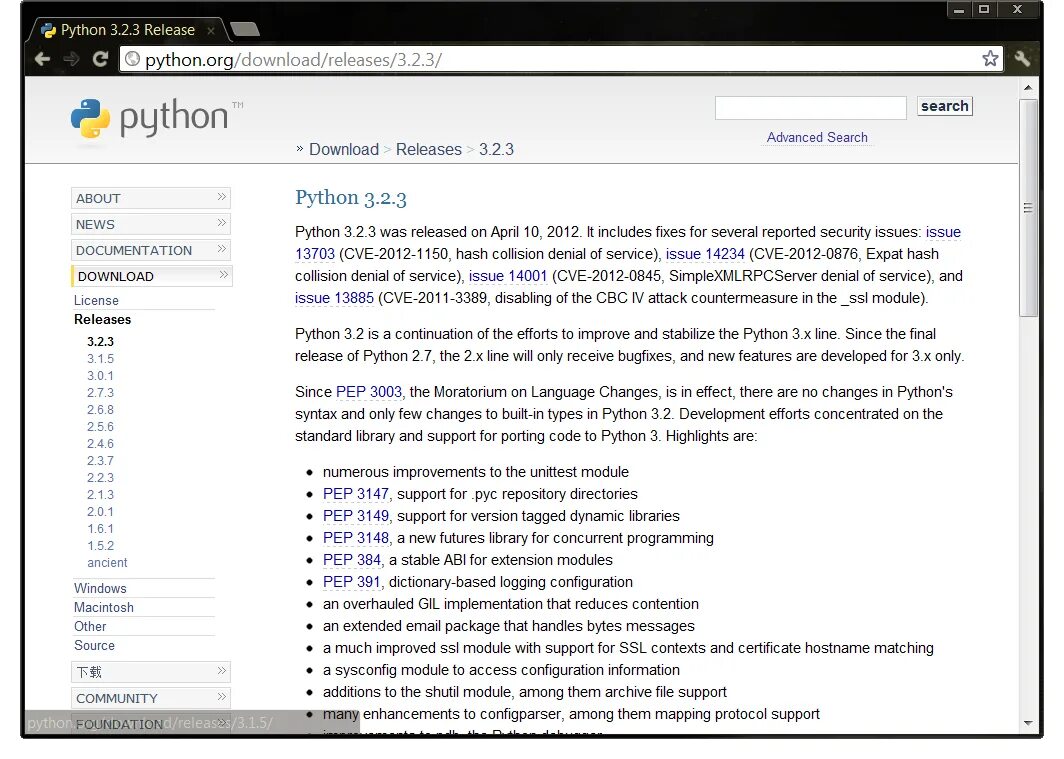The width and height of the screenshot is (1064, 759).
Task: Open the Source download link
Action: 94,645
